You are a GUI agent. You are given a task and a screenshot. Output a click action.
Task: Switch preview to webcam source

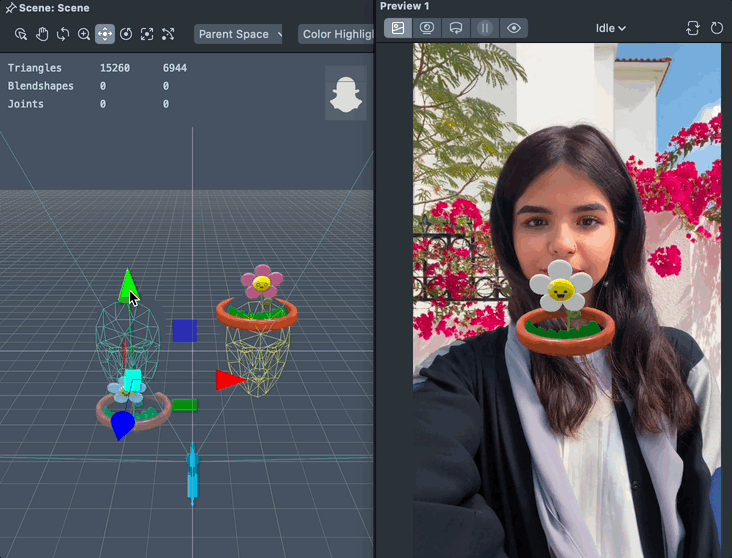pyautogui.click(x=427, y=28)
